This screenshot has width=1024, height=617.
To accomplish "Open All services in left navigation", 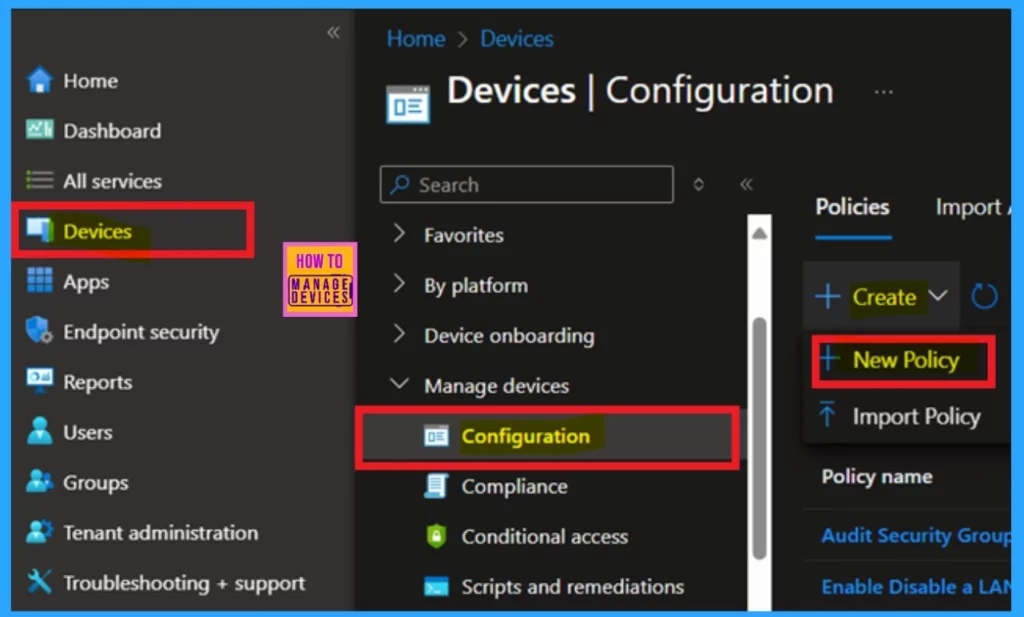I will click(x=112, y=181).
